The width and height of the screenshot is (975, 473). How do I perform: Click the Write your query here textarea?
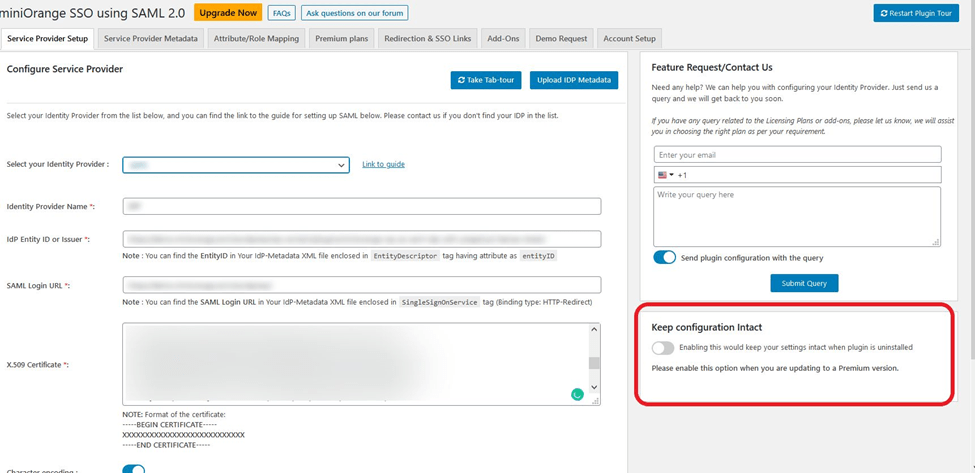[797, 216]
